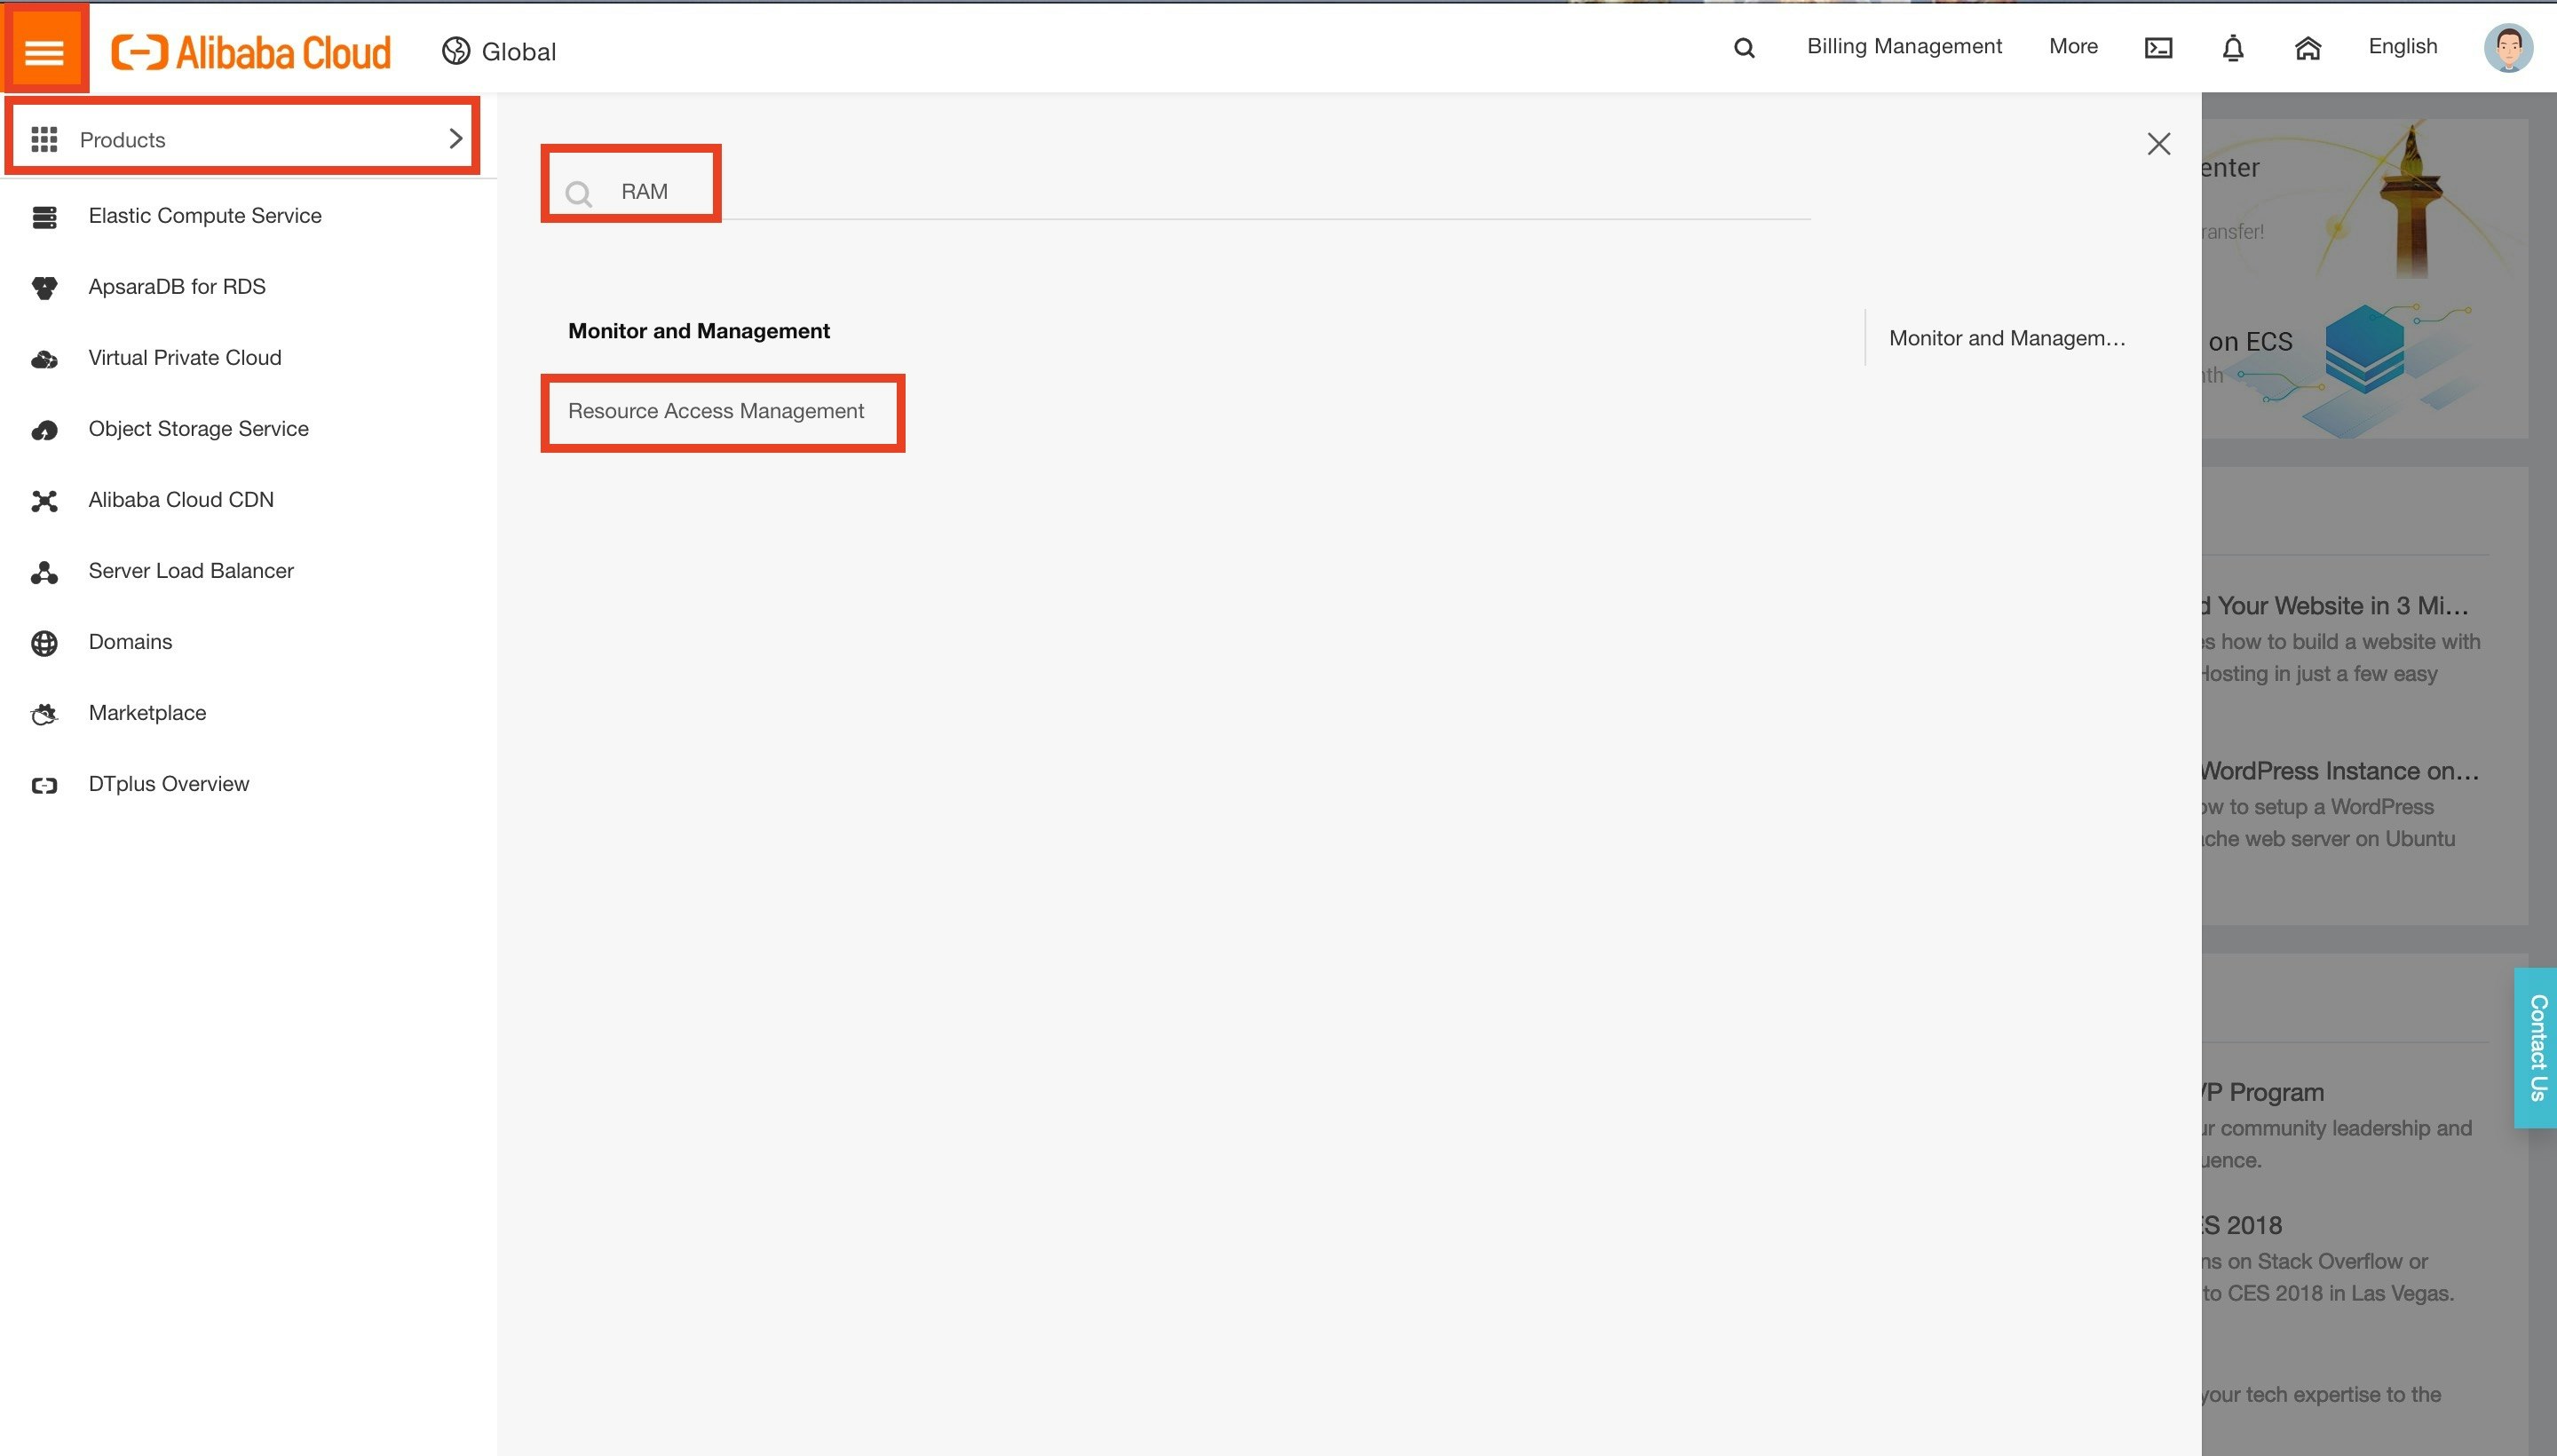
Task: Jump to Monitor and Management category on right
Action: pos(2007,338)
